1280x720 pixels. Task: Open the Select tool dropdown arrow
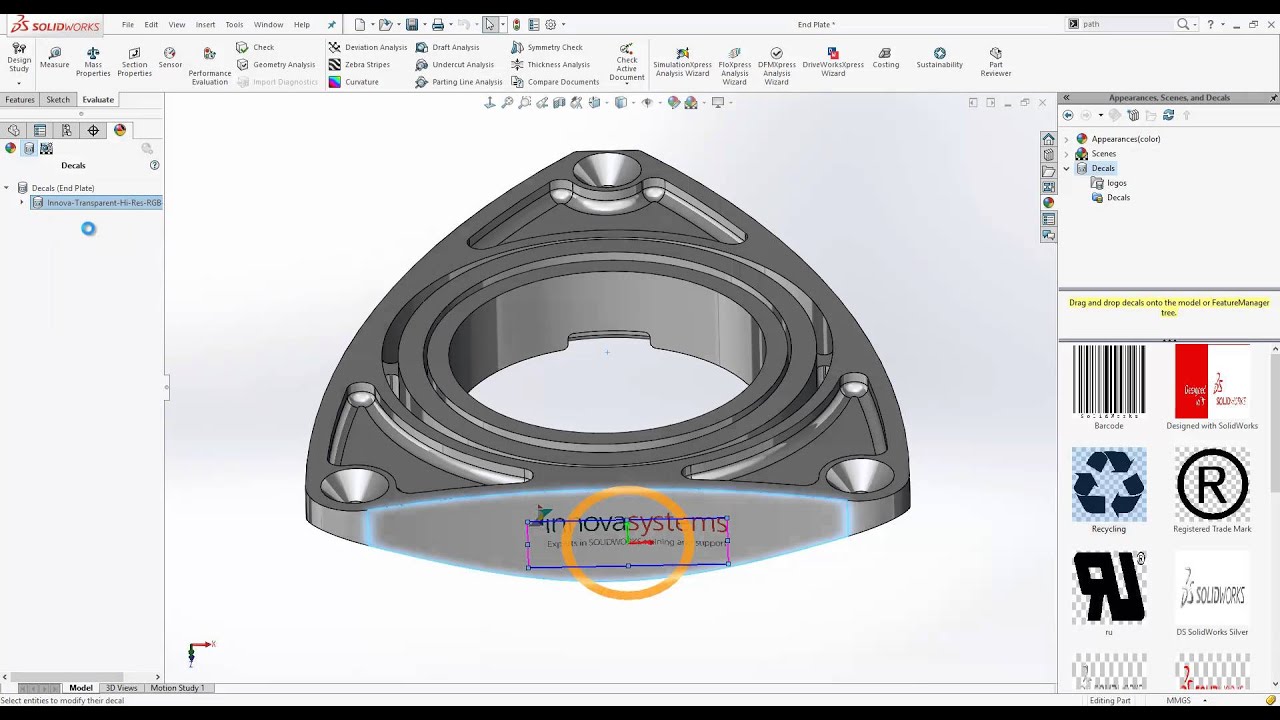click(502, 24)
